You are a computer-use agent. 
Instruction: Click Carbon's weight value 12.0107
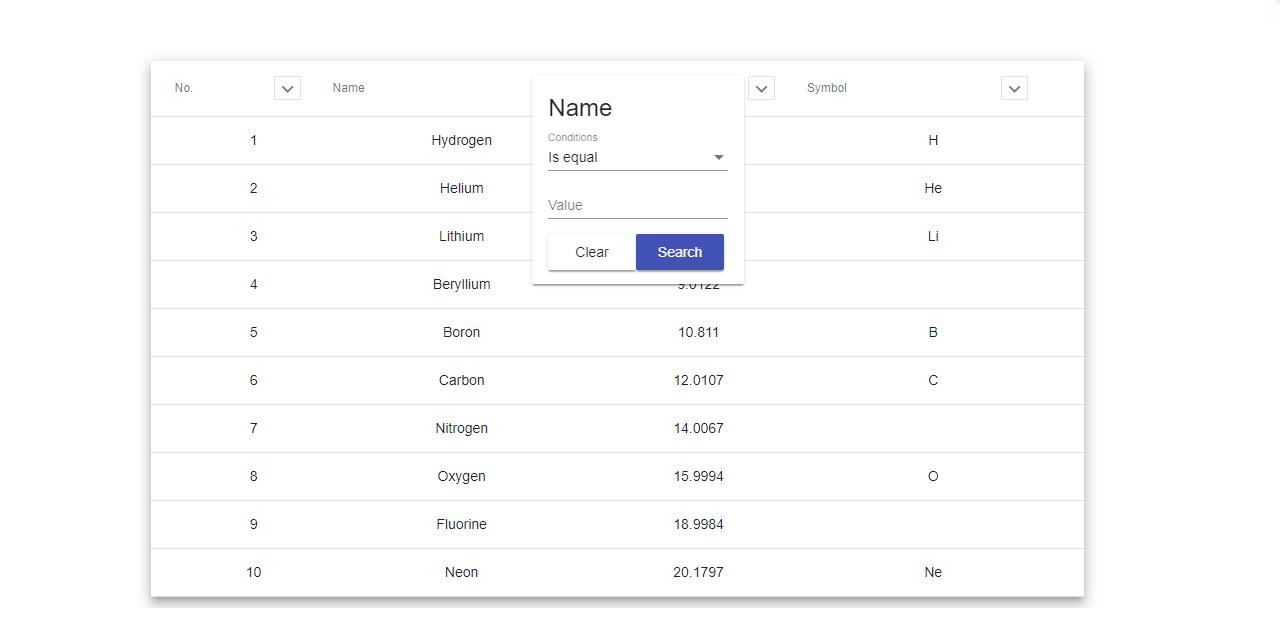698,380
